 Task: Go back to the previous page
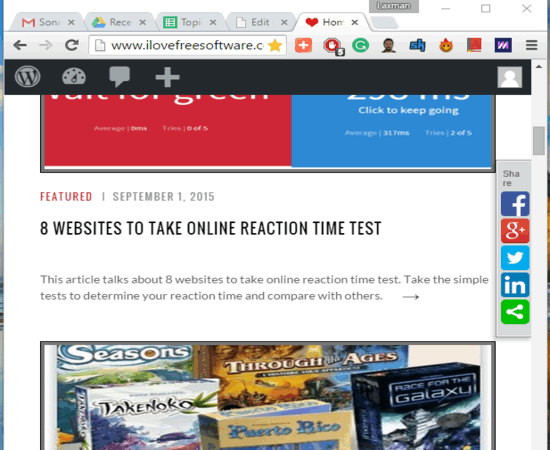[20, 45]
